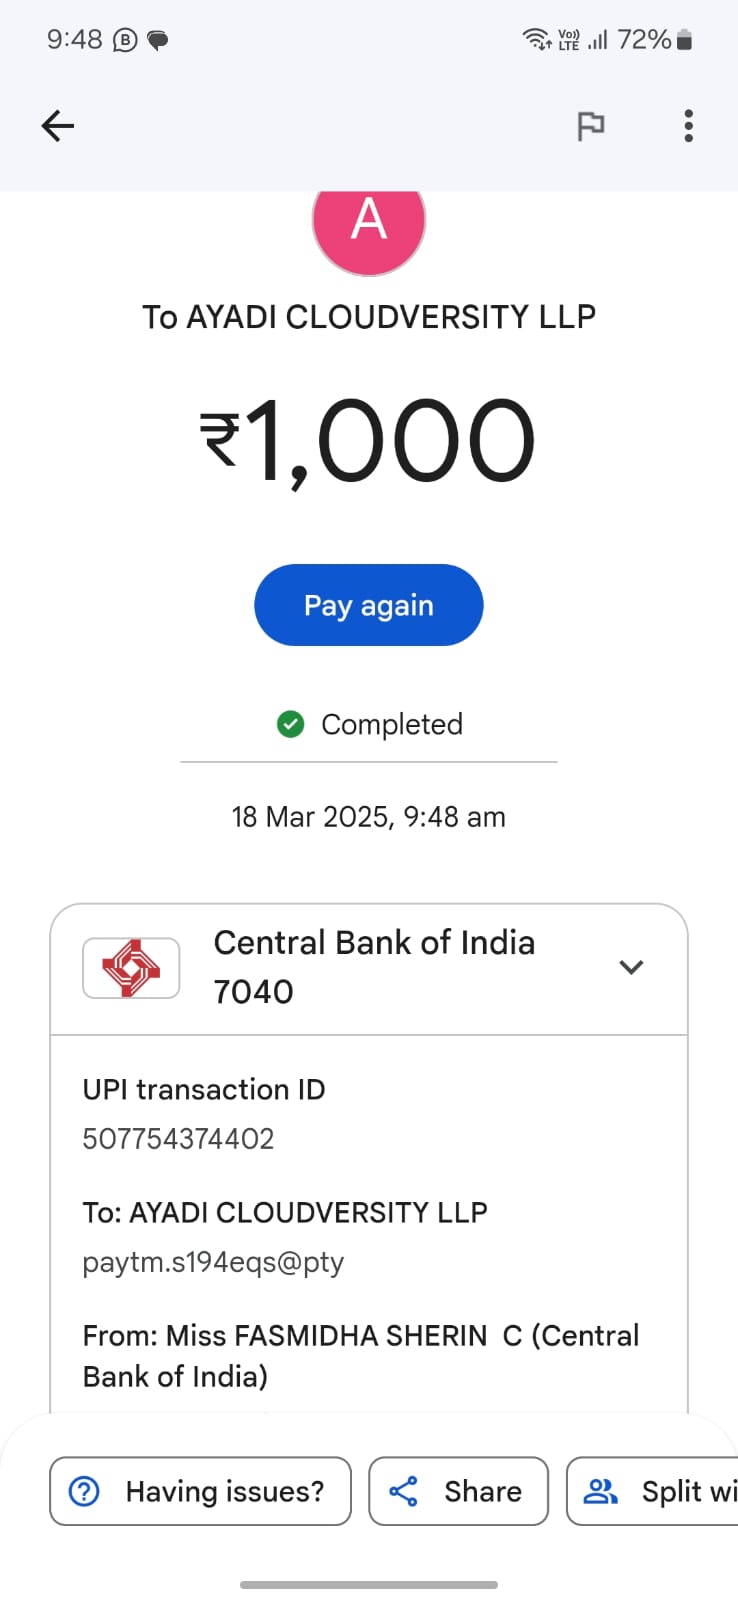This screenshot has height=1600, width=738.
Task: Tap the bottom navigation gesture bar
Action: click(369, 1584)
